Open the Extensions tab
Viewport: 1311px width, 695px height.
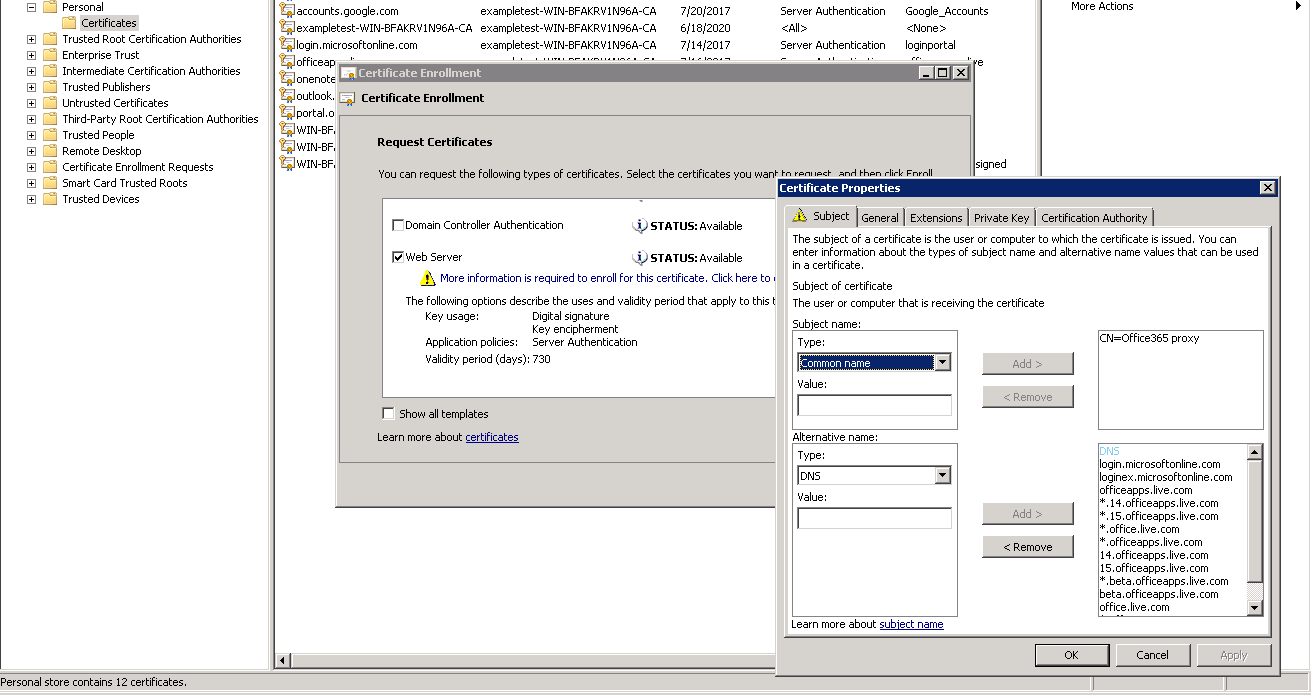(936, 218)
